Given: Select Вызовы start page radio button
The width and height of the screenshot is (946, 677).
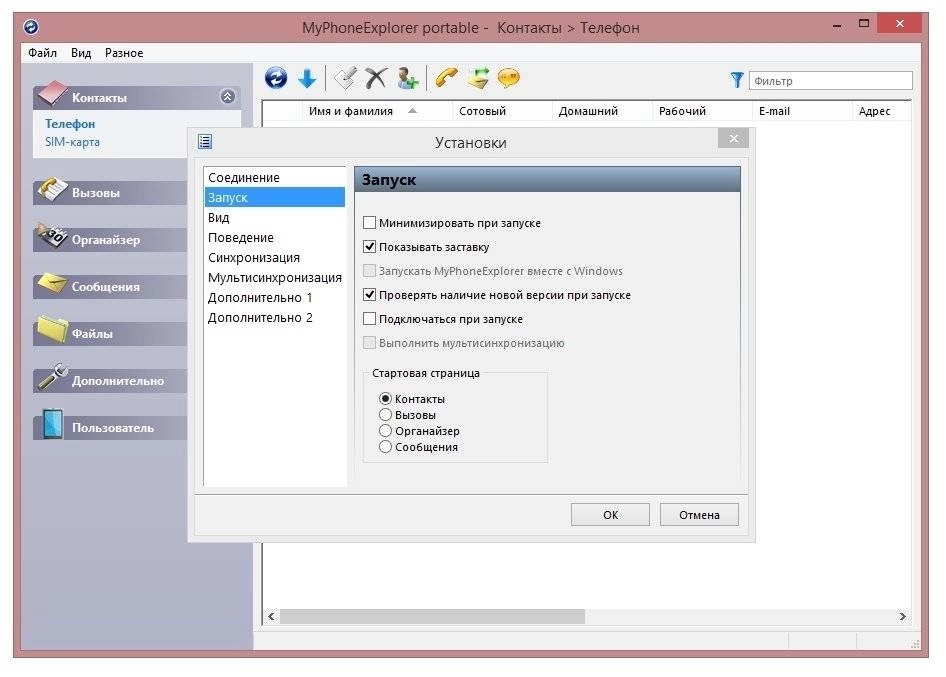Looking at the screenshot, I should point(386,415).
